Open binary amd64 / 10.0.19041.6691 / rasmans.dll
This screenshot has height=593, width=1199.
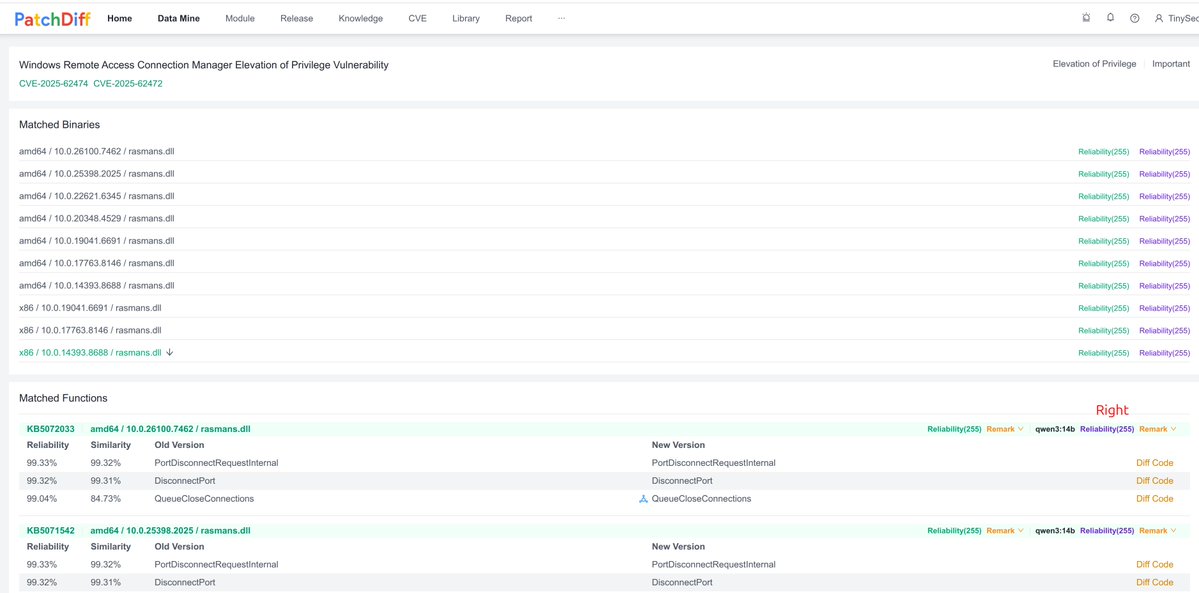coord(96,240)
